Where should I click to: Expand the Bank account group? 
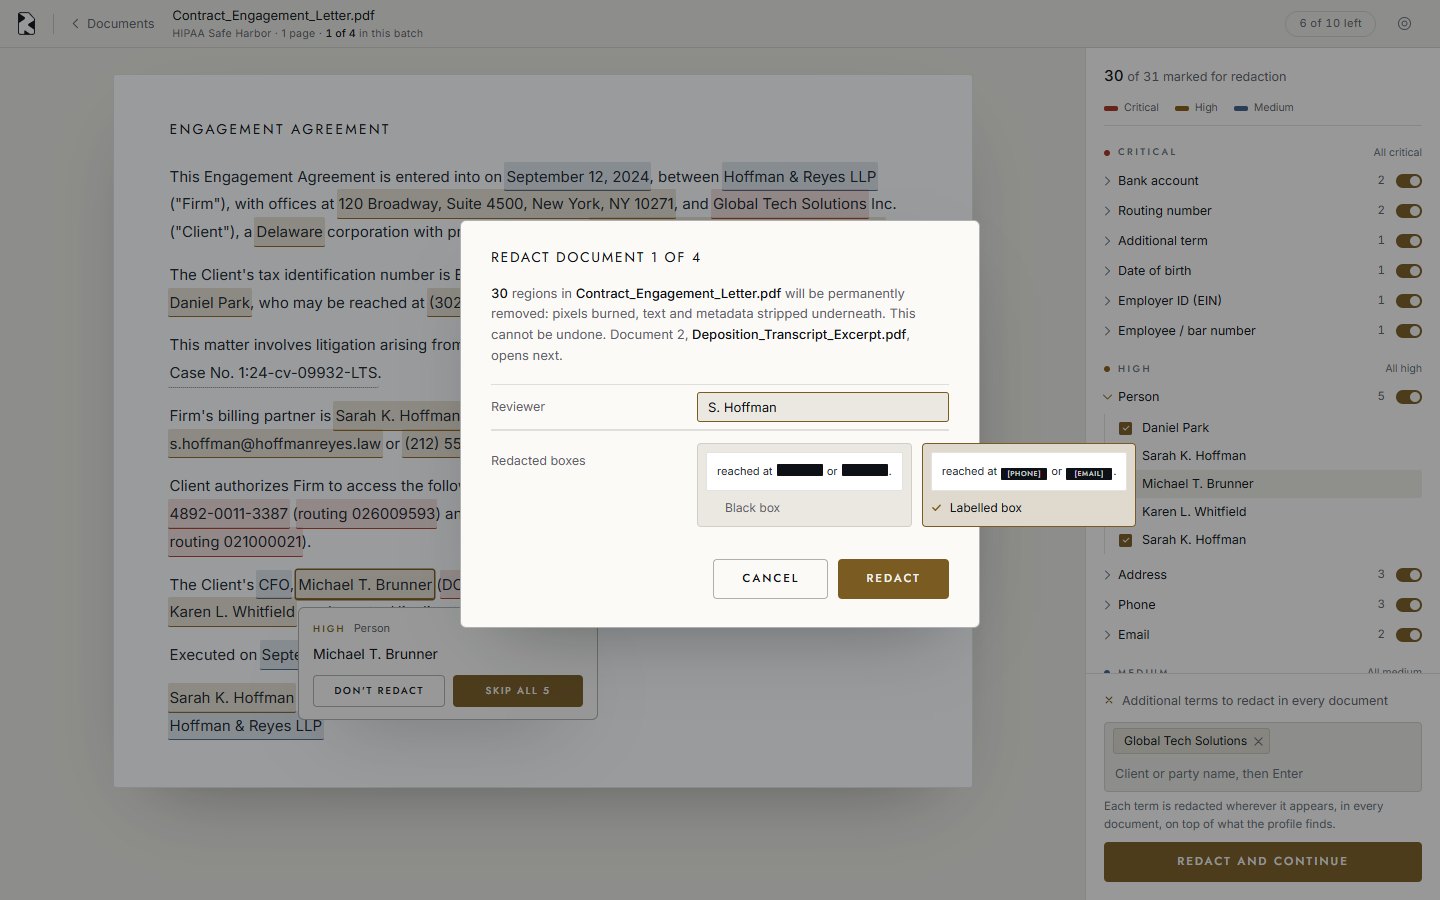point(1108,181)
